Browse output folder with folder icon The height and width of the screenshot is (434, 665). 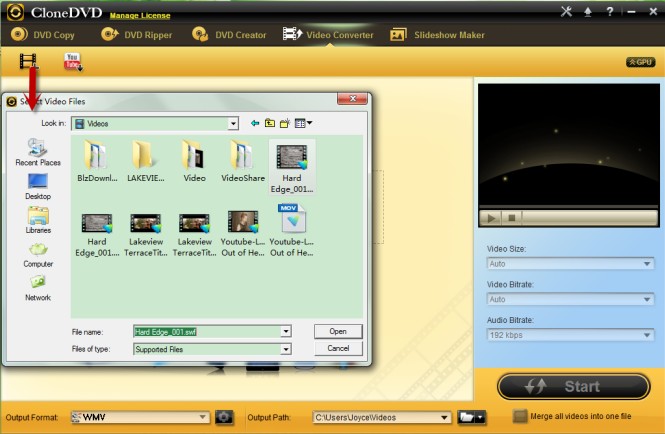[467, 417]
